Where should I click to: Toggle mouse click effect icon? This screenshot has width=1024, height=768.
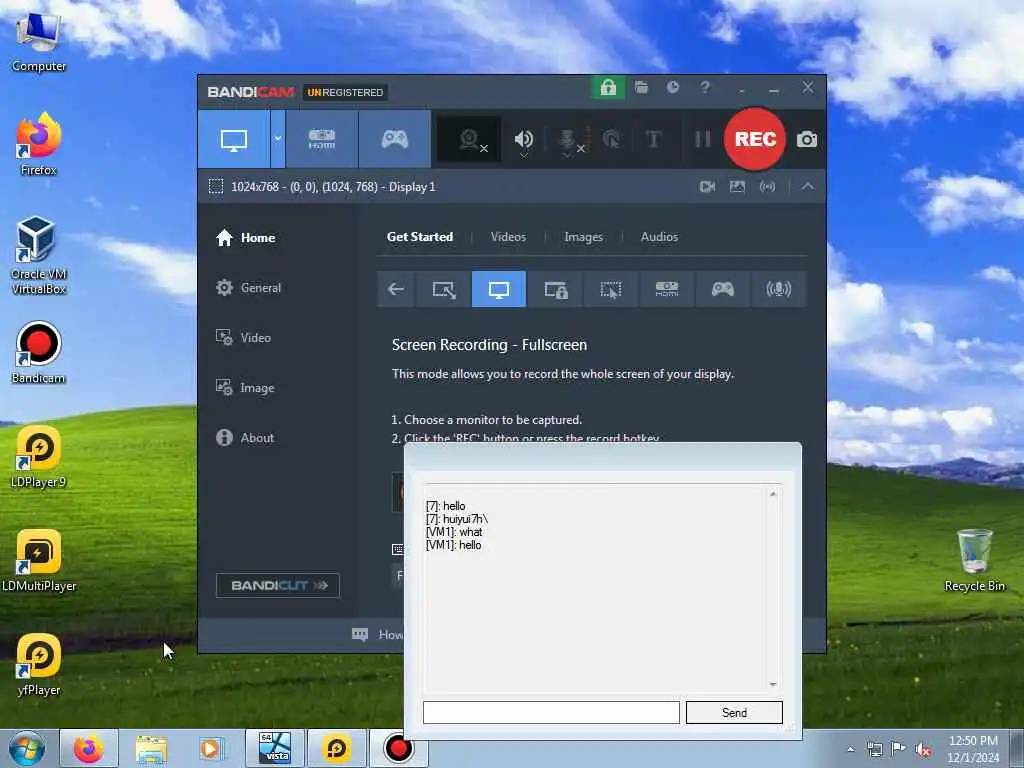(611, 139)
